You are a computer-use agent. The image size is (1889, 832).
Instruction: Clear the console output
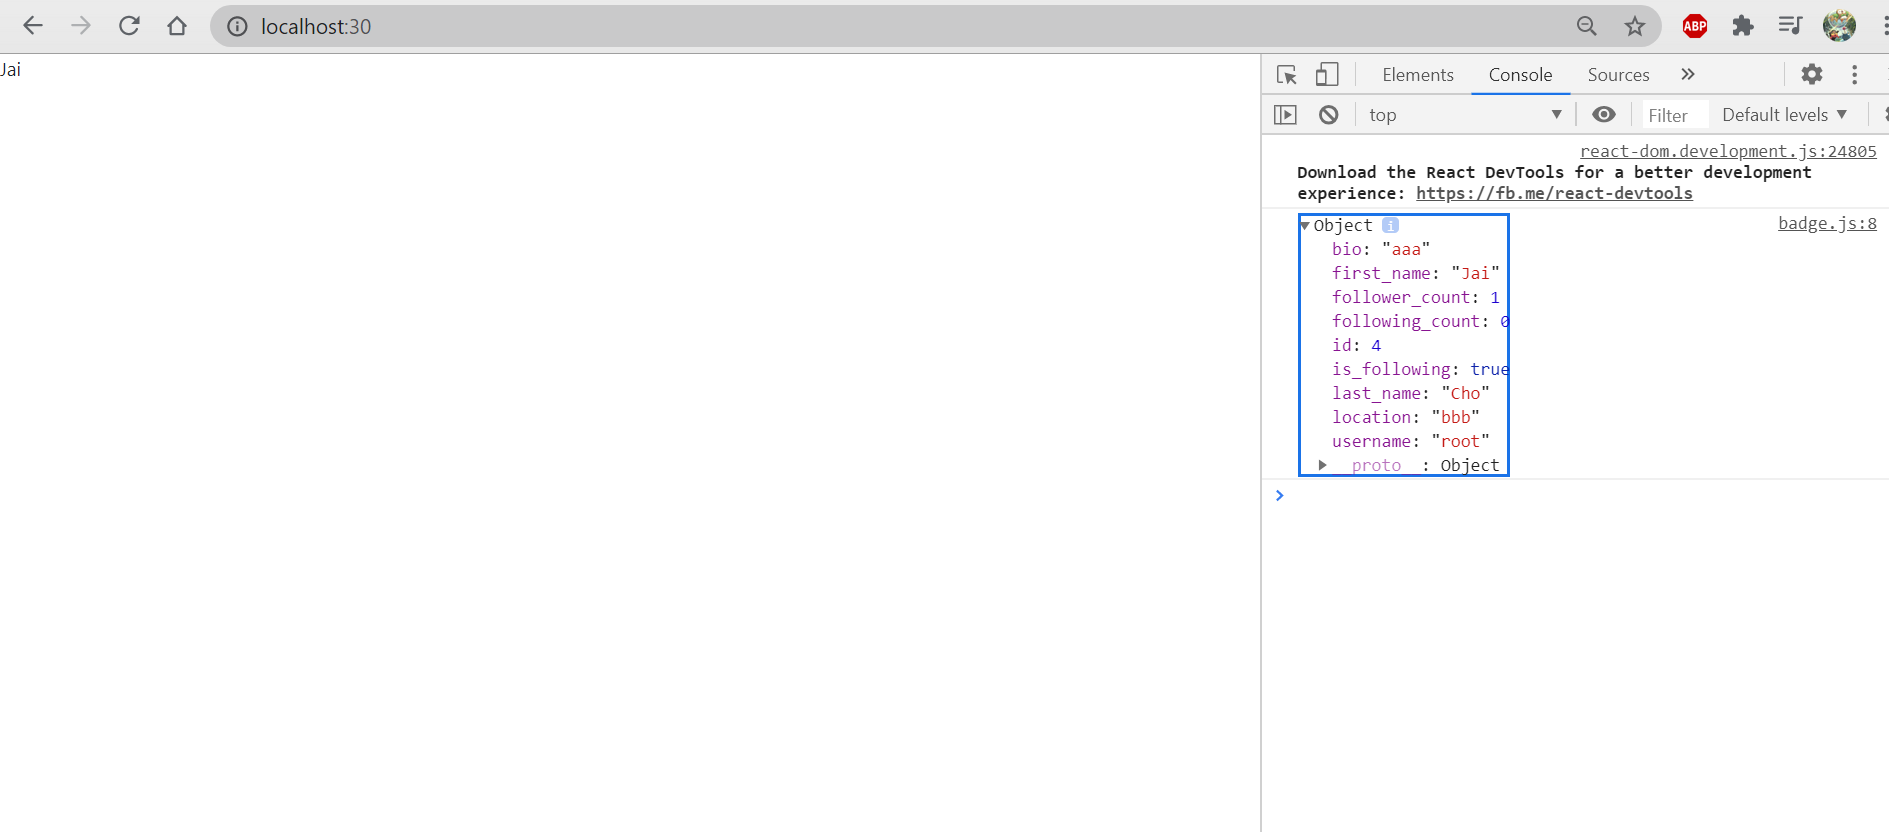click(1329, 115)
